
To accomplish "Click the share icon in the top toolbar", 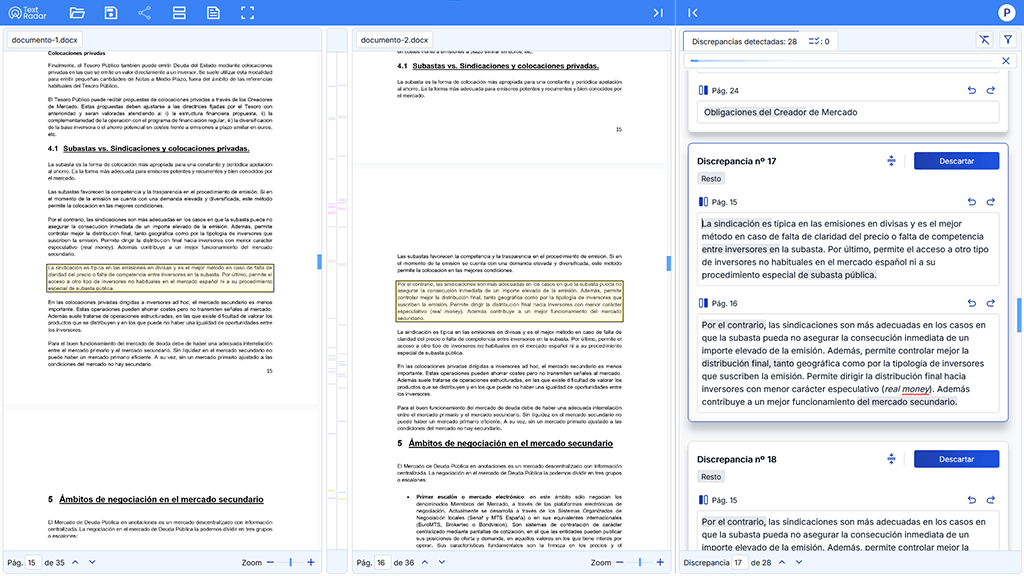I will click(x=145, y=12).
